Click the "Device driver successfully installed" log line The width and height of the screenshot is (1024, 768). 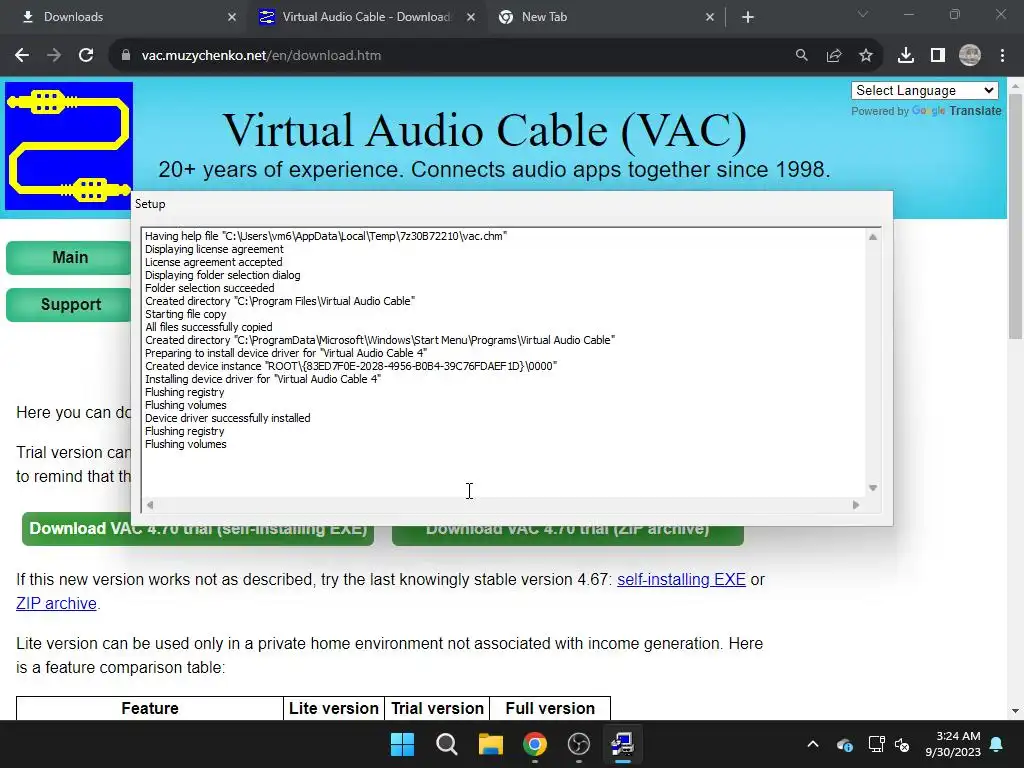coord(228,418)
